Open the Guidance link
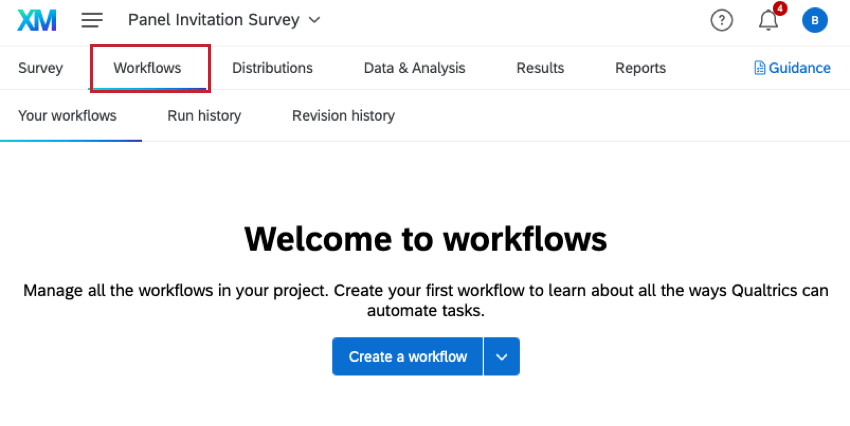This screenshot has height=426, width=850. coord(799,68)
